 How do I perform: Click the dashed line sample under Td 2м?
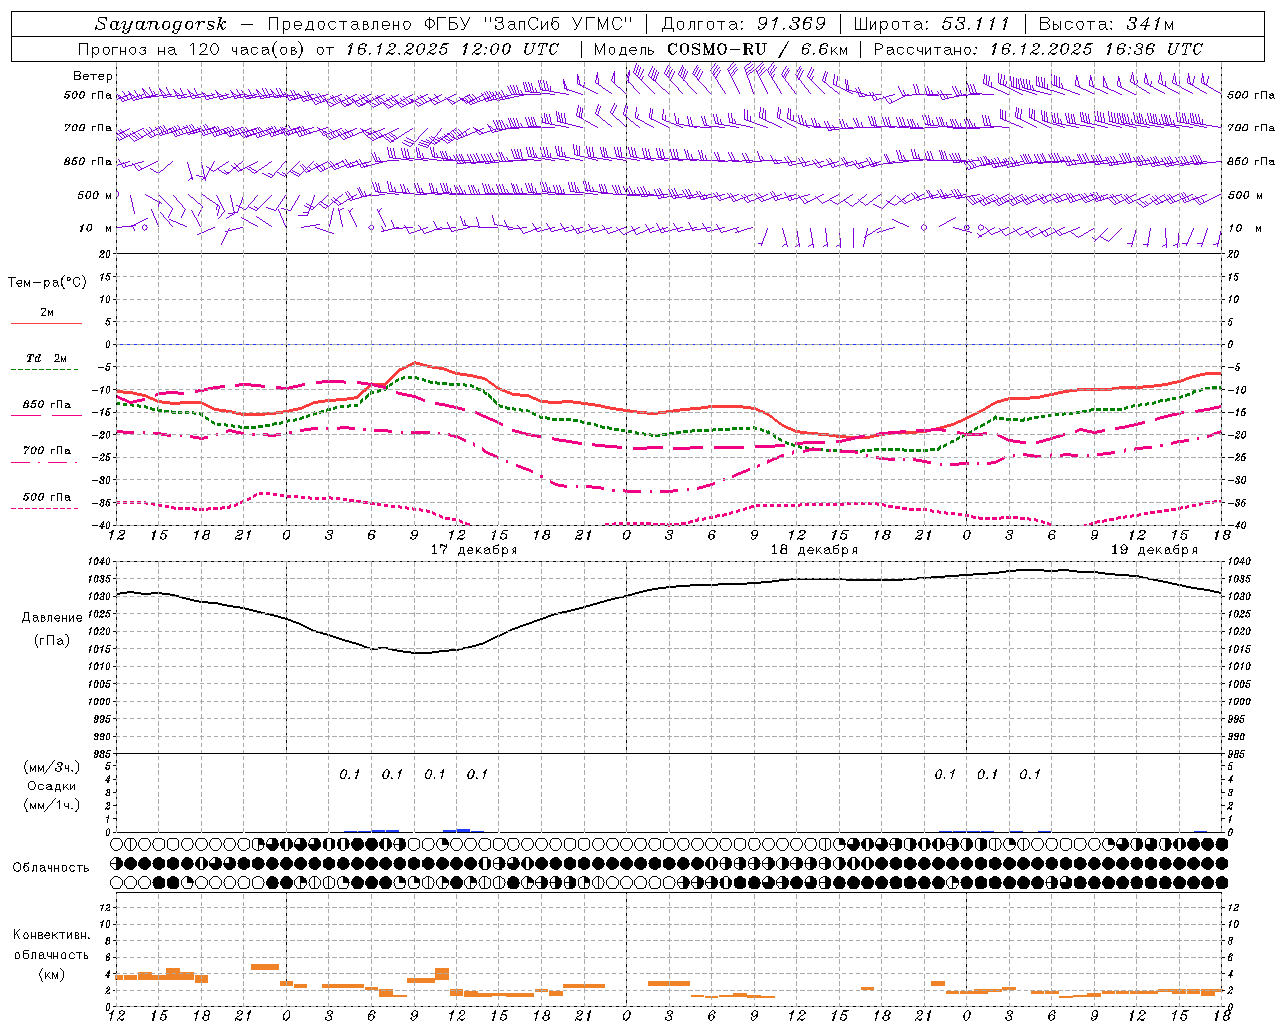pos(46,369)
